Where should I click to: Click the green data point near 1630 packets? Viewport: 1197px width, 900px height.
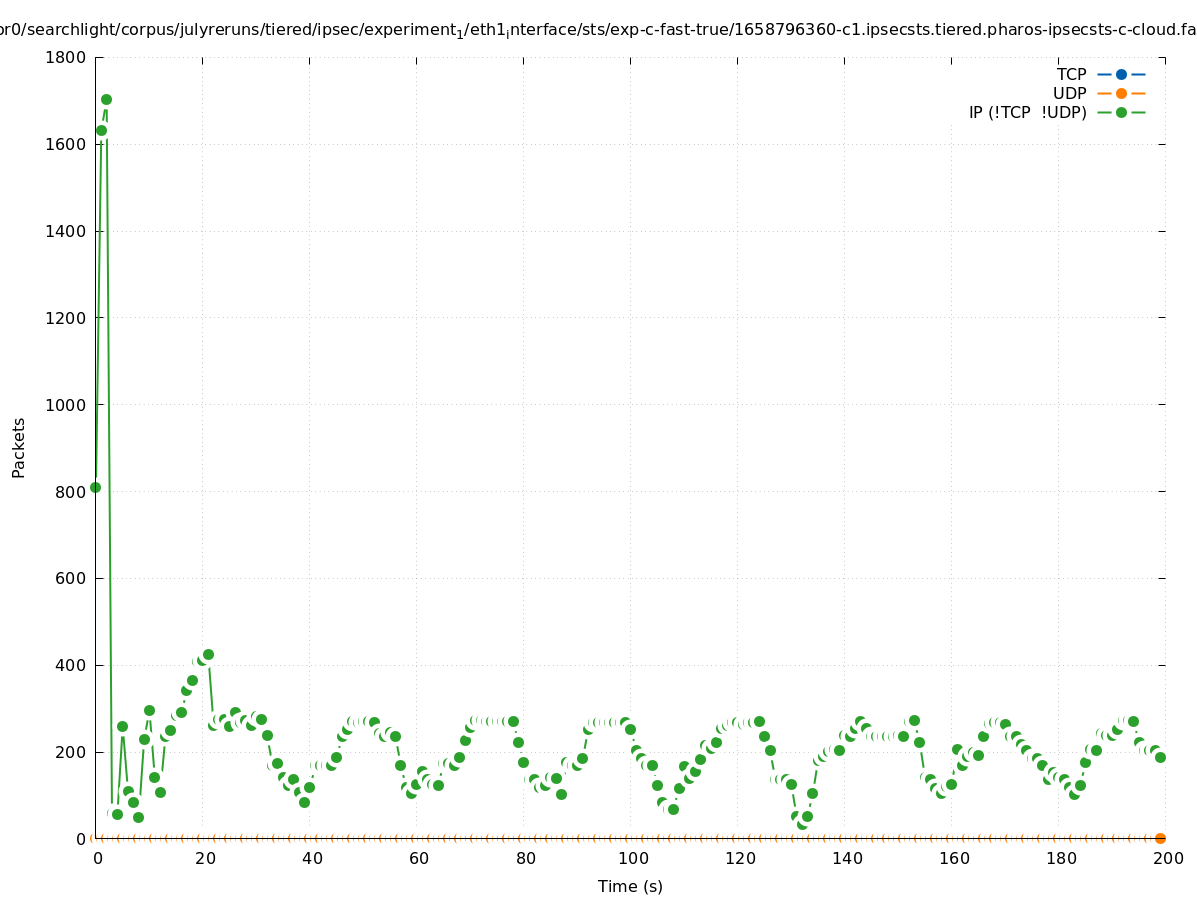(101, 130)
